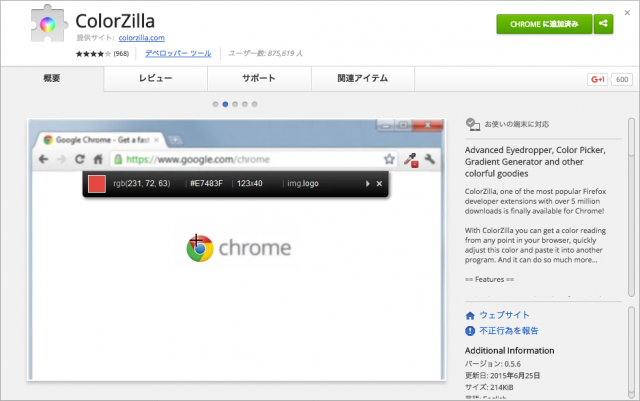The image size is (640, 401).
Task: Click the wrench settings icon in screenshot
Action: pyautogui.click(x=429, y=159)
